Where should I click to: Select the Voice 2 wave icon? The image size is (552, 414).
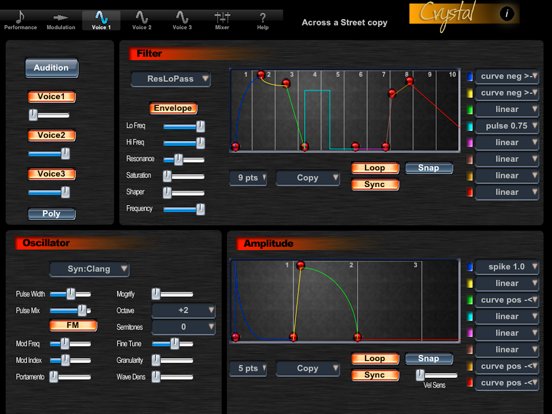coord(142,17)
